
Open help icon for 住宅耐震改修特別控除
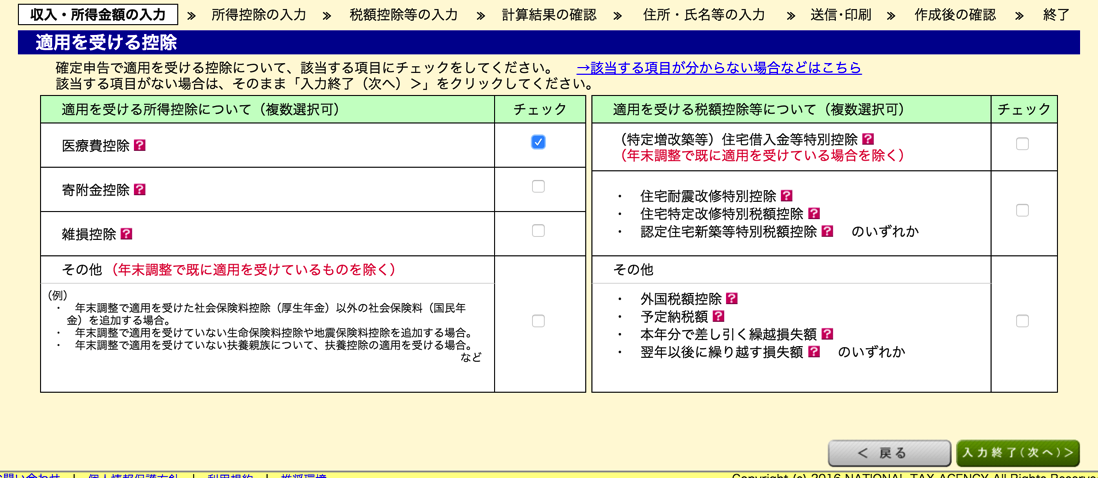[x=786, y=196]
